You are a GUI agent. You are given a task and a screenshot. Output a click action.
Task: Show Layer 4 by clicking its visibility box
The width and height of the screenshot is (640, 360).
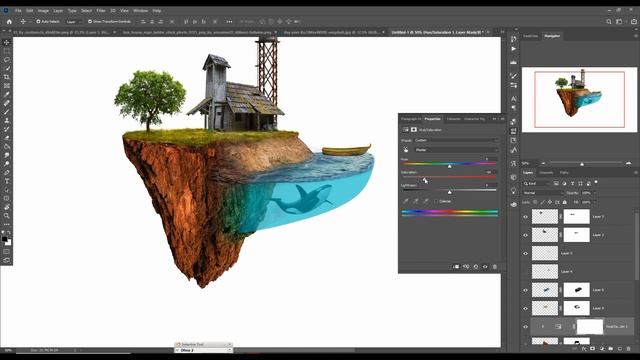coord(526,271)
